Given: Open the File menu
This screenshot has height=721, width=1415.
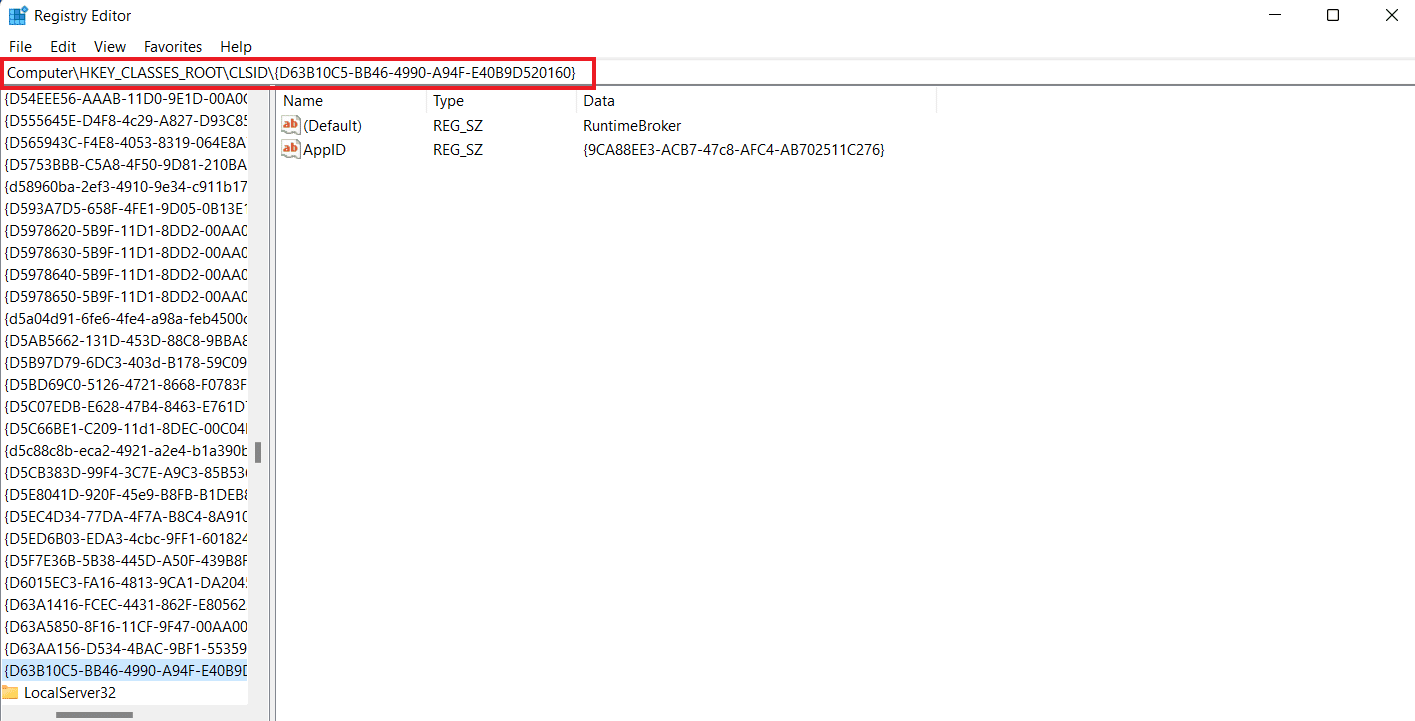Looking at the screenshot, I should (20, 47).
